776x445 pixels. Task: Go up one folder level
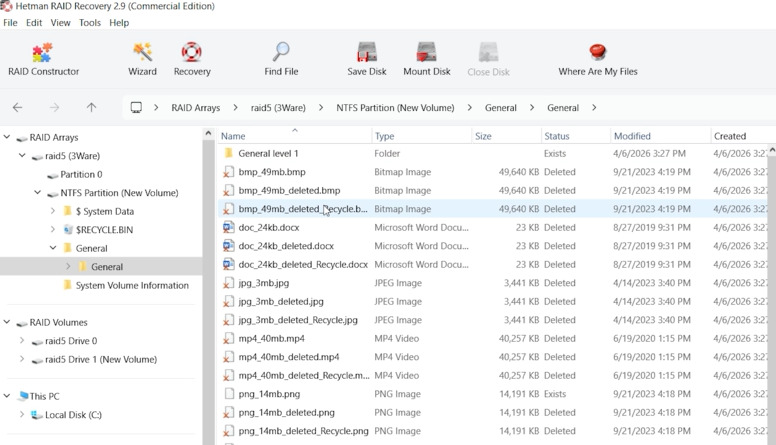click(x=91, y=107)
